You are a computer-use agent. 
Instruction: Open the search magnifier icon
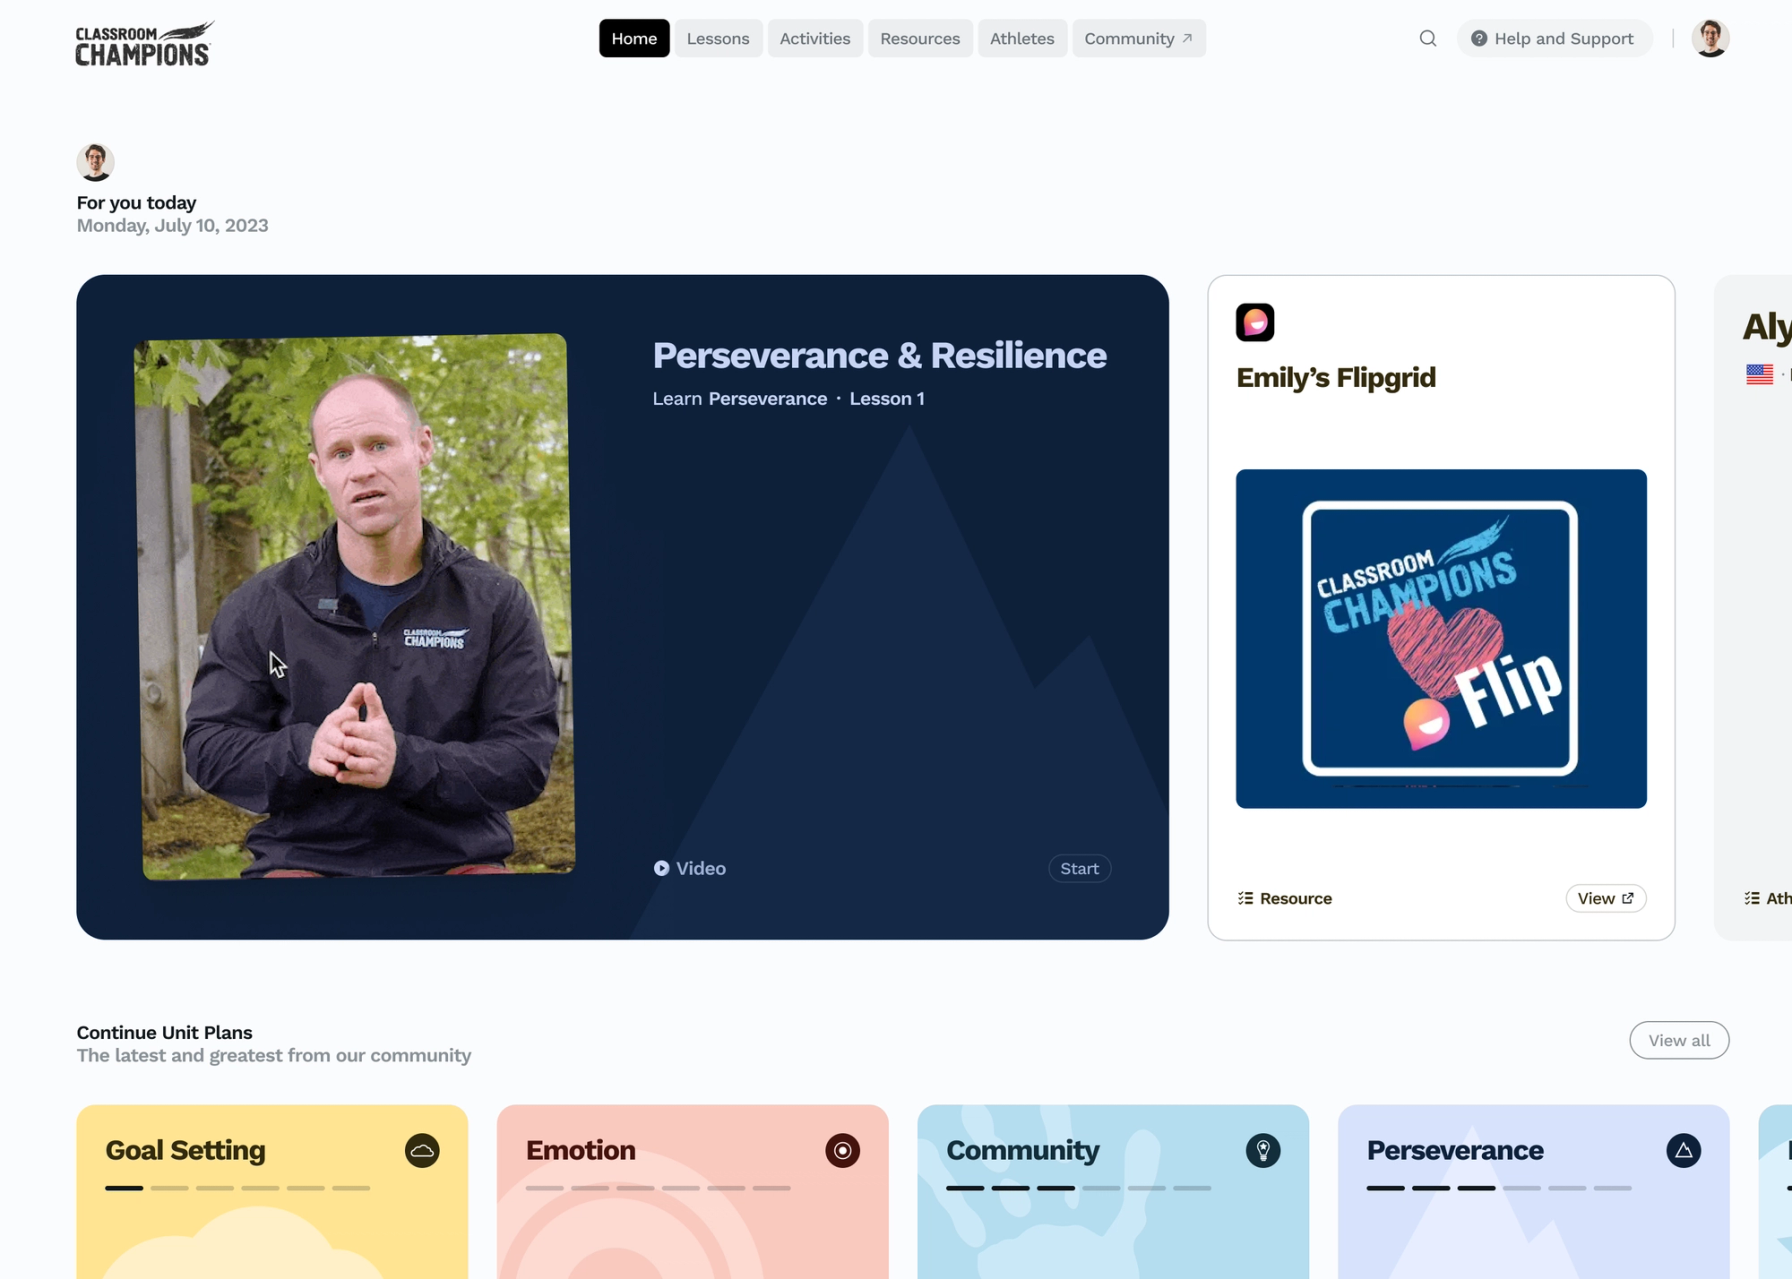1428,39
